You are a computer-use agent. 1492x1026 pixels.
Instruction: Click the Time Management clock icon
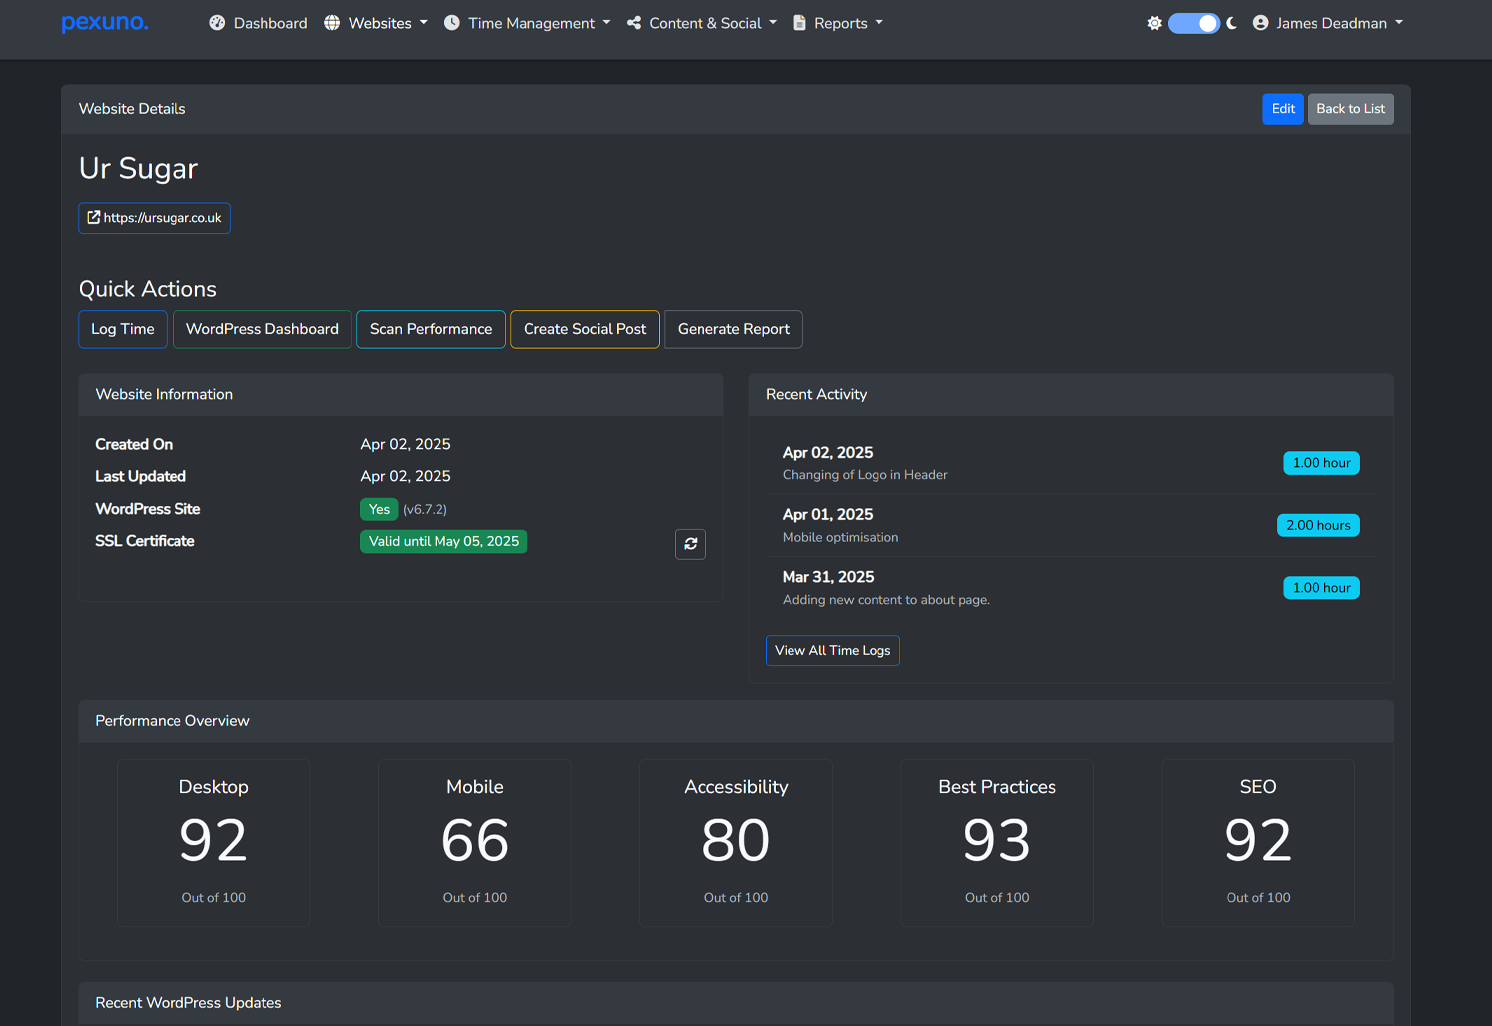pyautogui.click(x=452, y=23)
